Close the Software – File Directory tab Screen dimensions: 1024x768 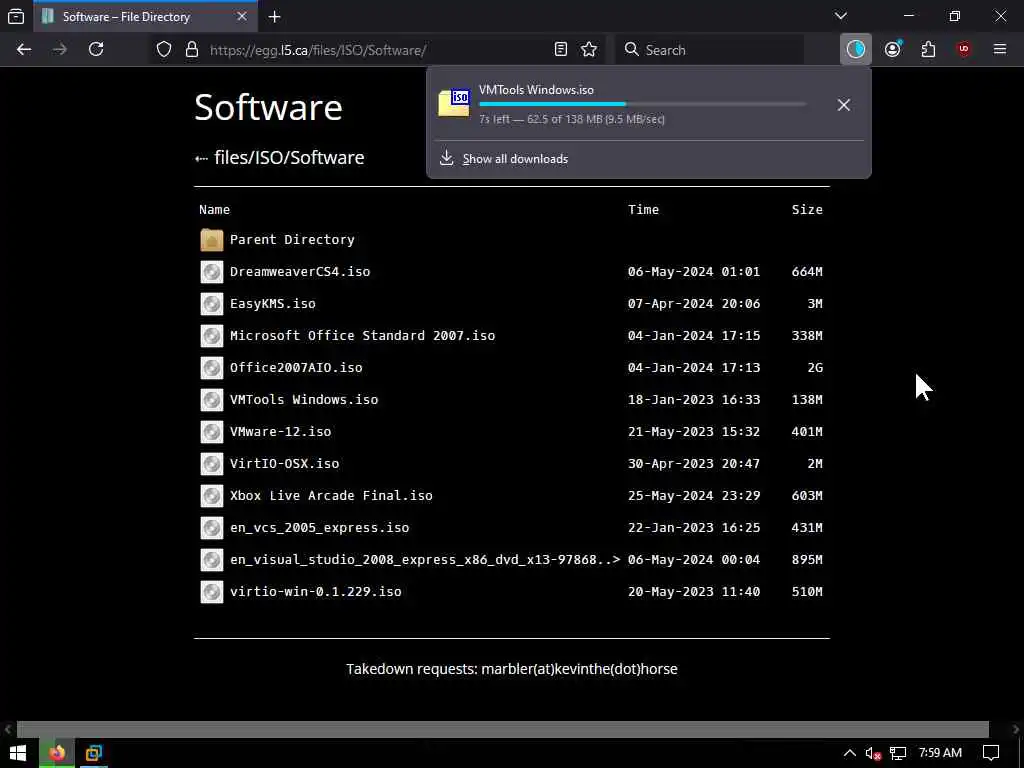coord(242,16)
